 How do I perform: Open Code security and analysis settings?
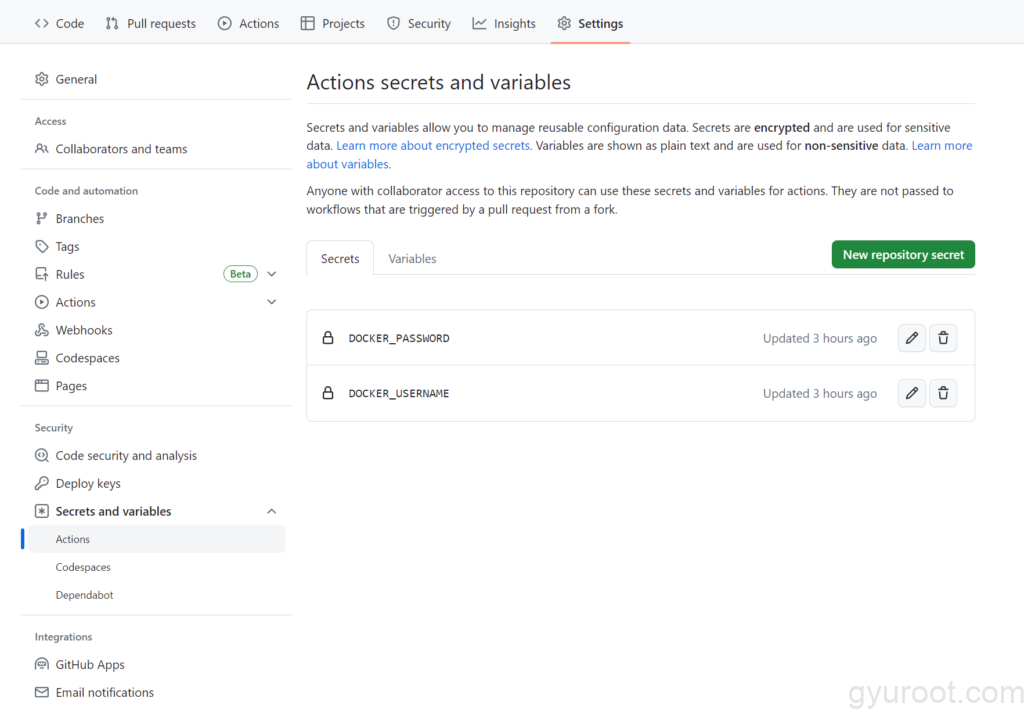(126, 455)
